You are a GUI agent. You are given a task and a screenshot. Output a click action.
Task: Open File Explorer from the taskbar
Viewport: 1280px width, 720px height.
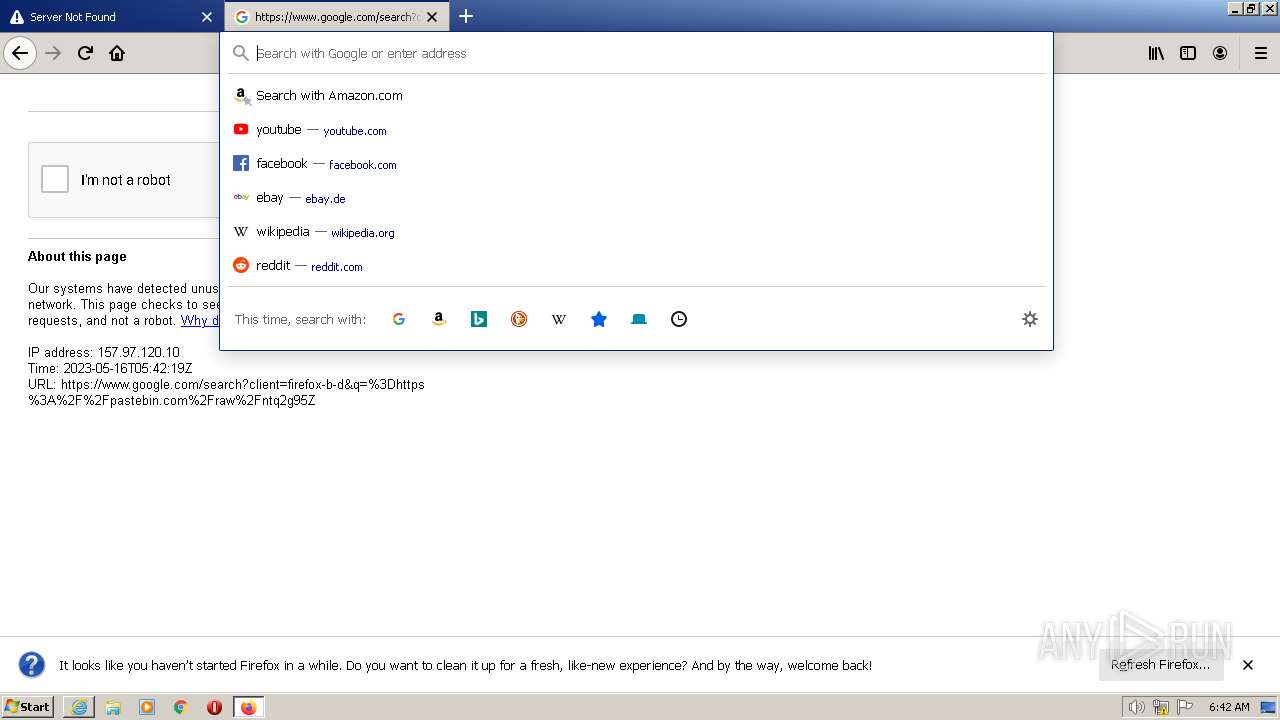[x=113, y=707]
